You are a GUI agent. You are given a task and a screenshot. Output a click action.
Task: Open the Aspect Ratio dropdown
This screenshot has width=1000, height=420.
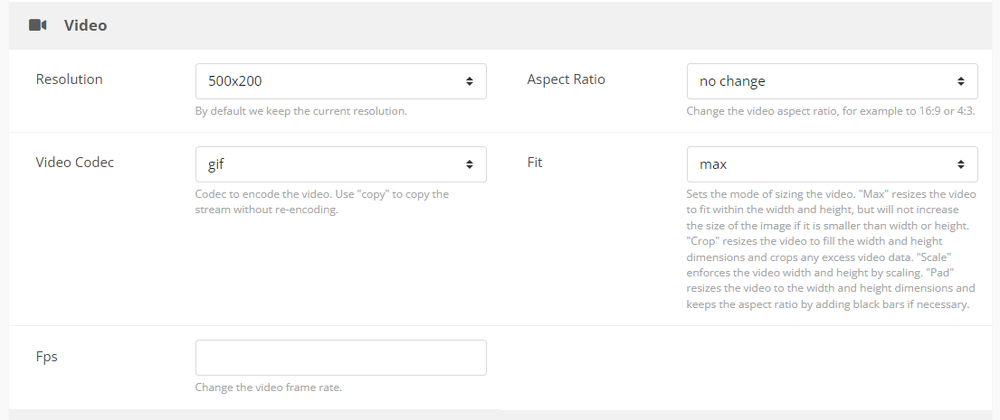(832, 81)
